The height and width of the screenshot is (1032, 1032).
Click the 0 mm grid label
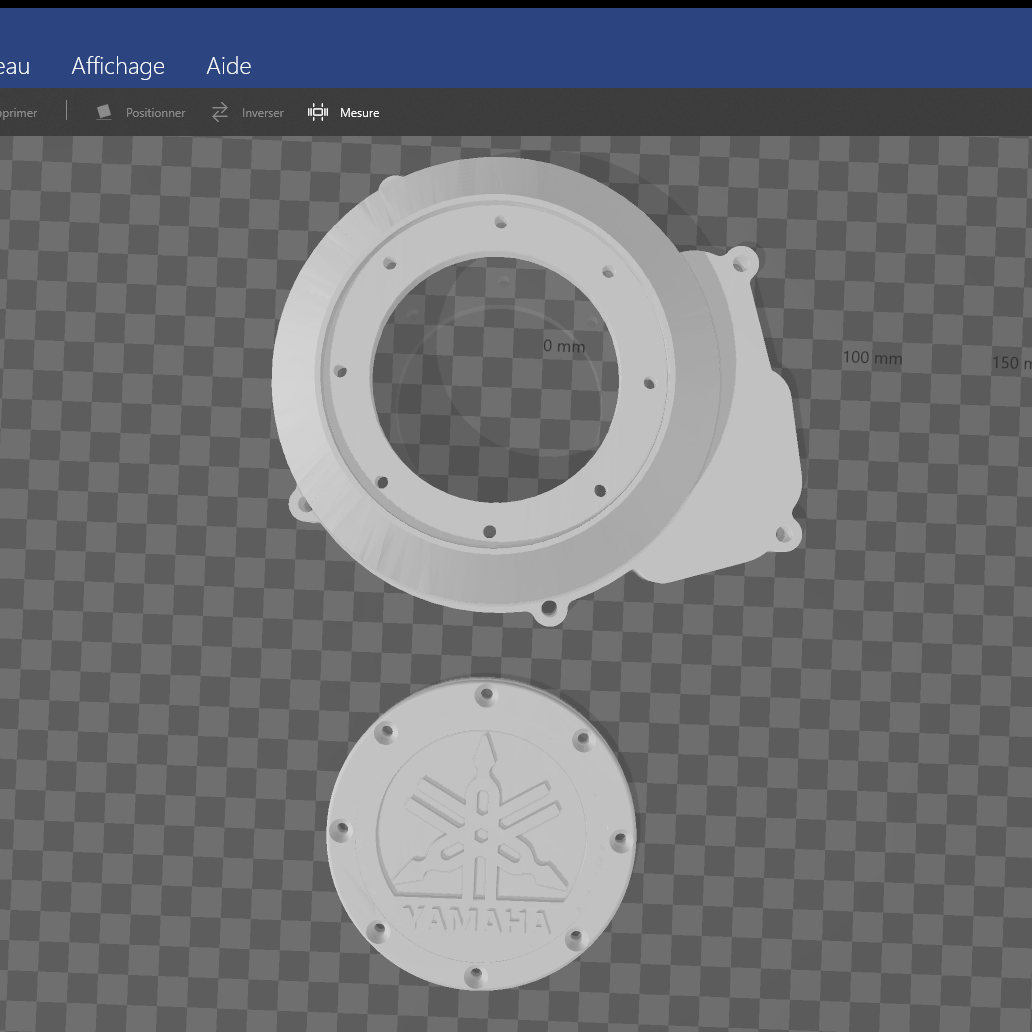pyautogui.click(x=564, y=346)
